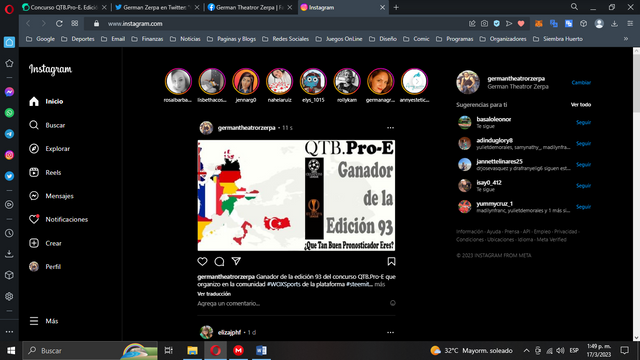Viewport: 640px width, 360px height.
Task: Open WhatsApp in Opera sidebar
Action: [x=9, y=113]
